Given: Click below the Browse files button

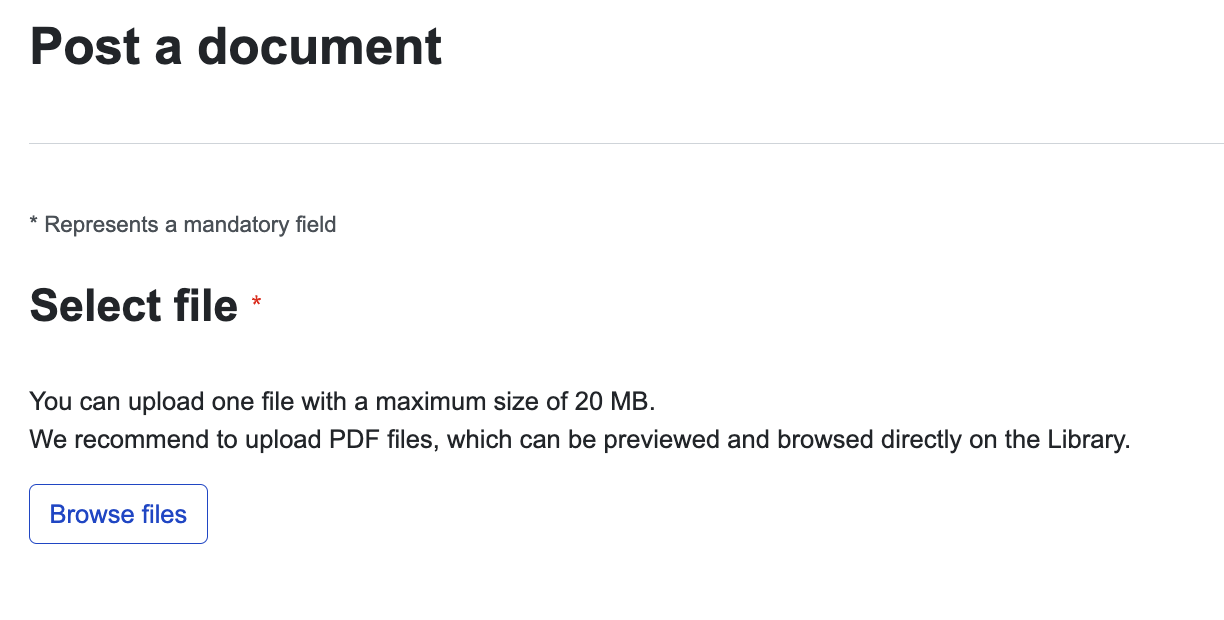Looking at the screenshot, I should pyautogui.click(x=117, y=580).
